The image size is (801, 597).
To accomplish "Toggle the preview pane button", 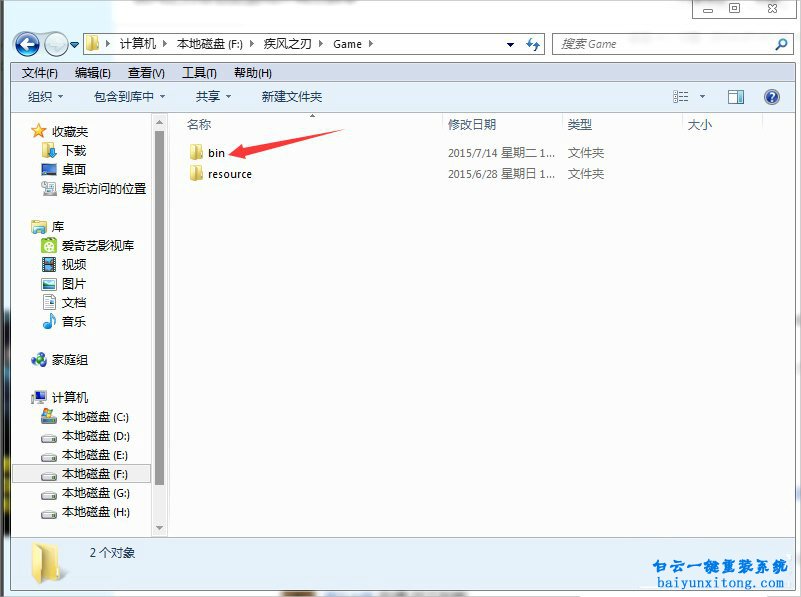I will tap(736, 96).
